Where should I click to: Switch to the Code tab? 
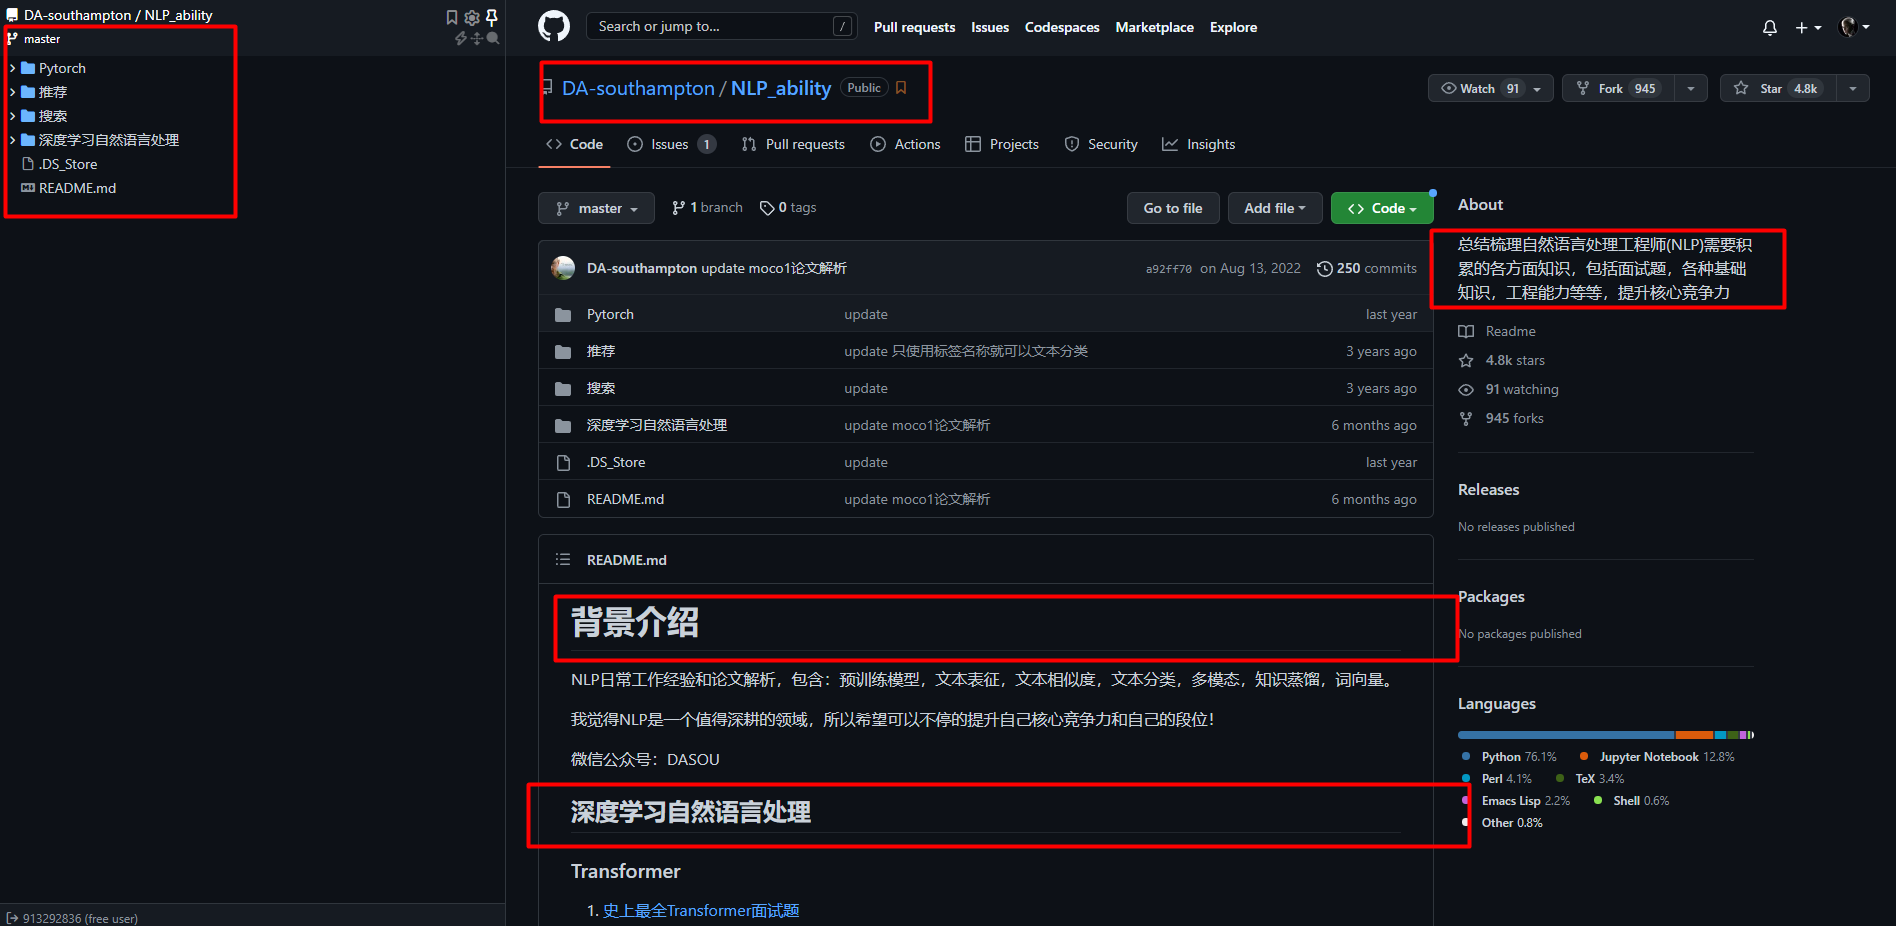pos(575,144)
